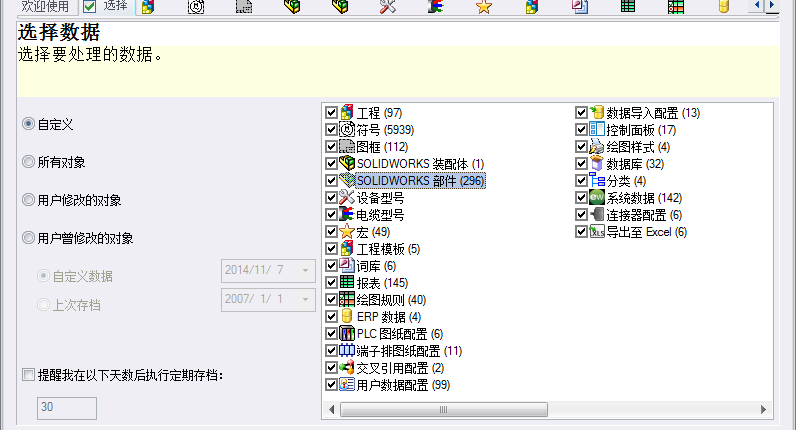This screenshot has width=796, height=430.
Task: Uncheck the 符号 (5939) checkbox
Action: 331,129
